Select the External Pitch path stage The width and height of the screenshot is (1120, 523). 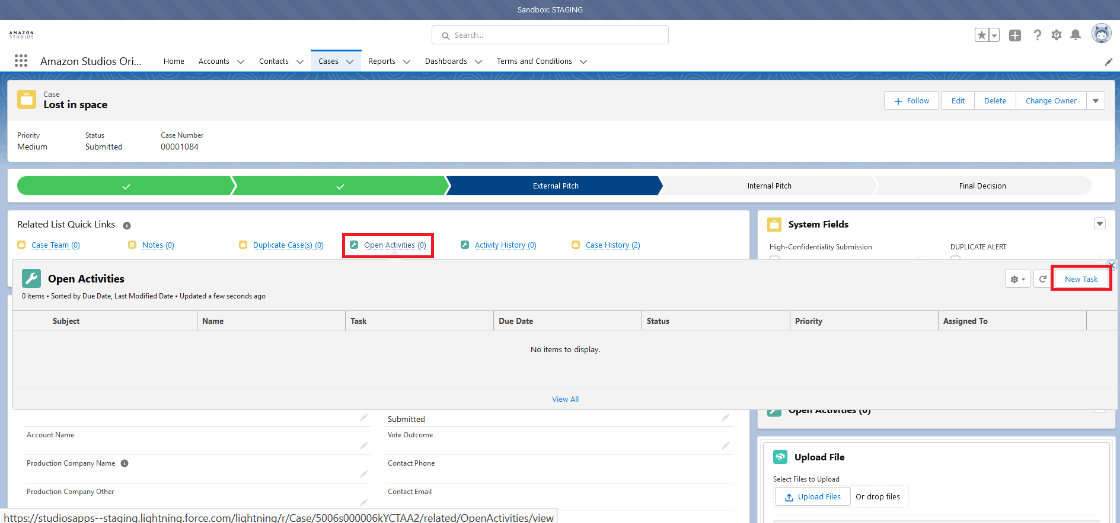coord(556,186)
